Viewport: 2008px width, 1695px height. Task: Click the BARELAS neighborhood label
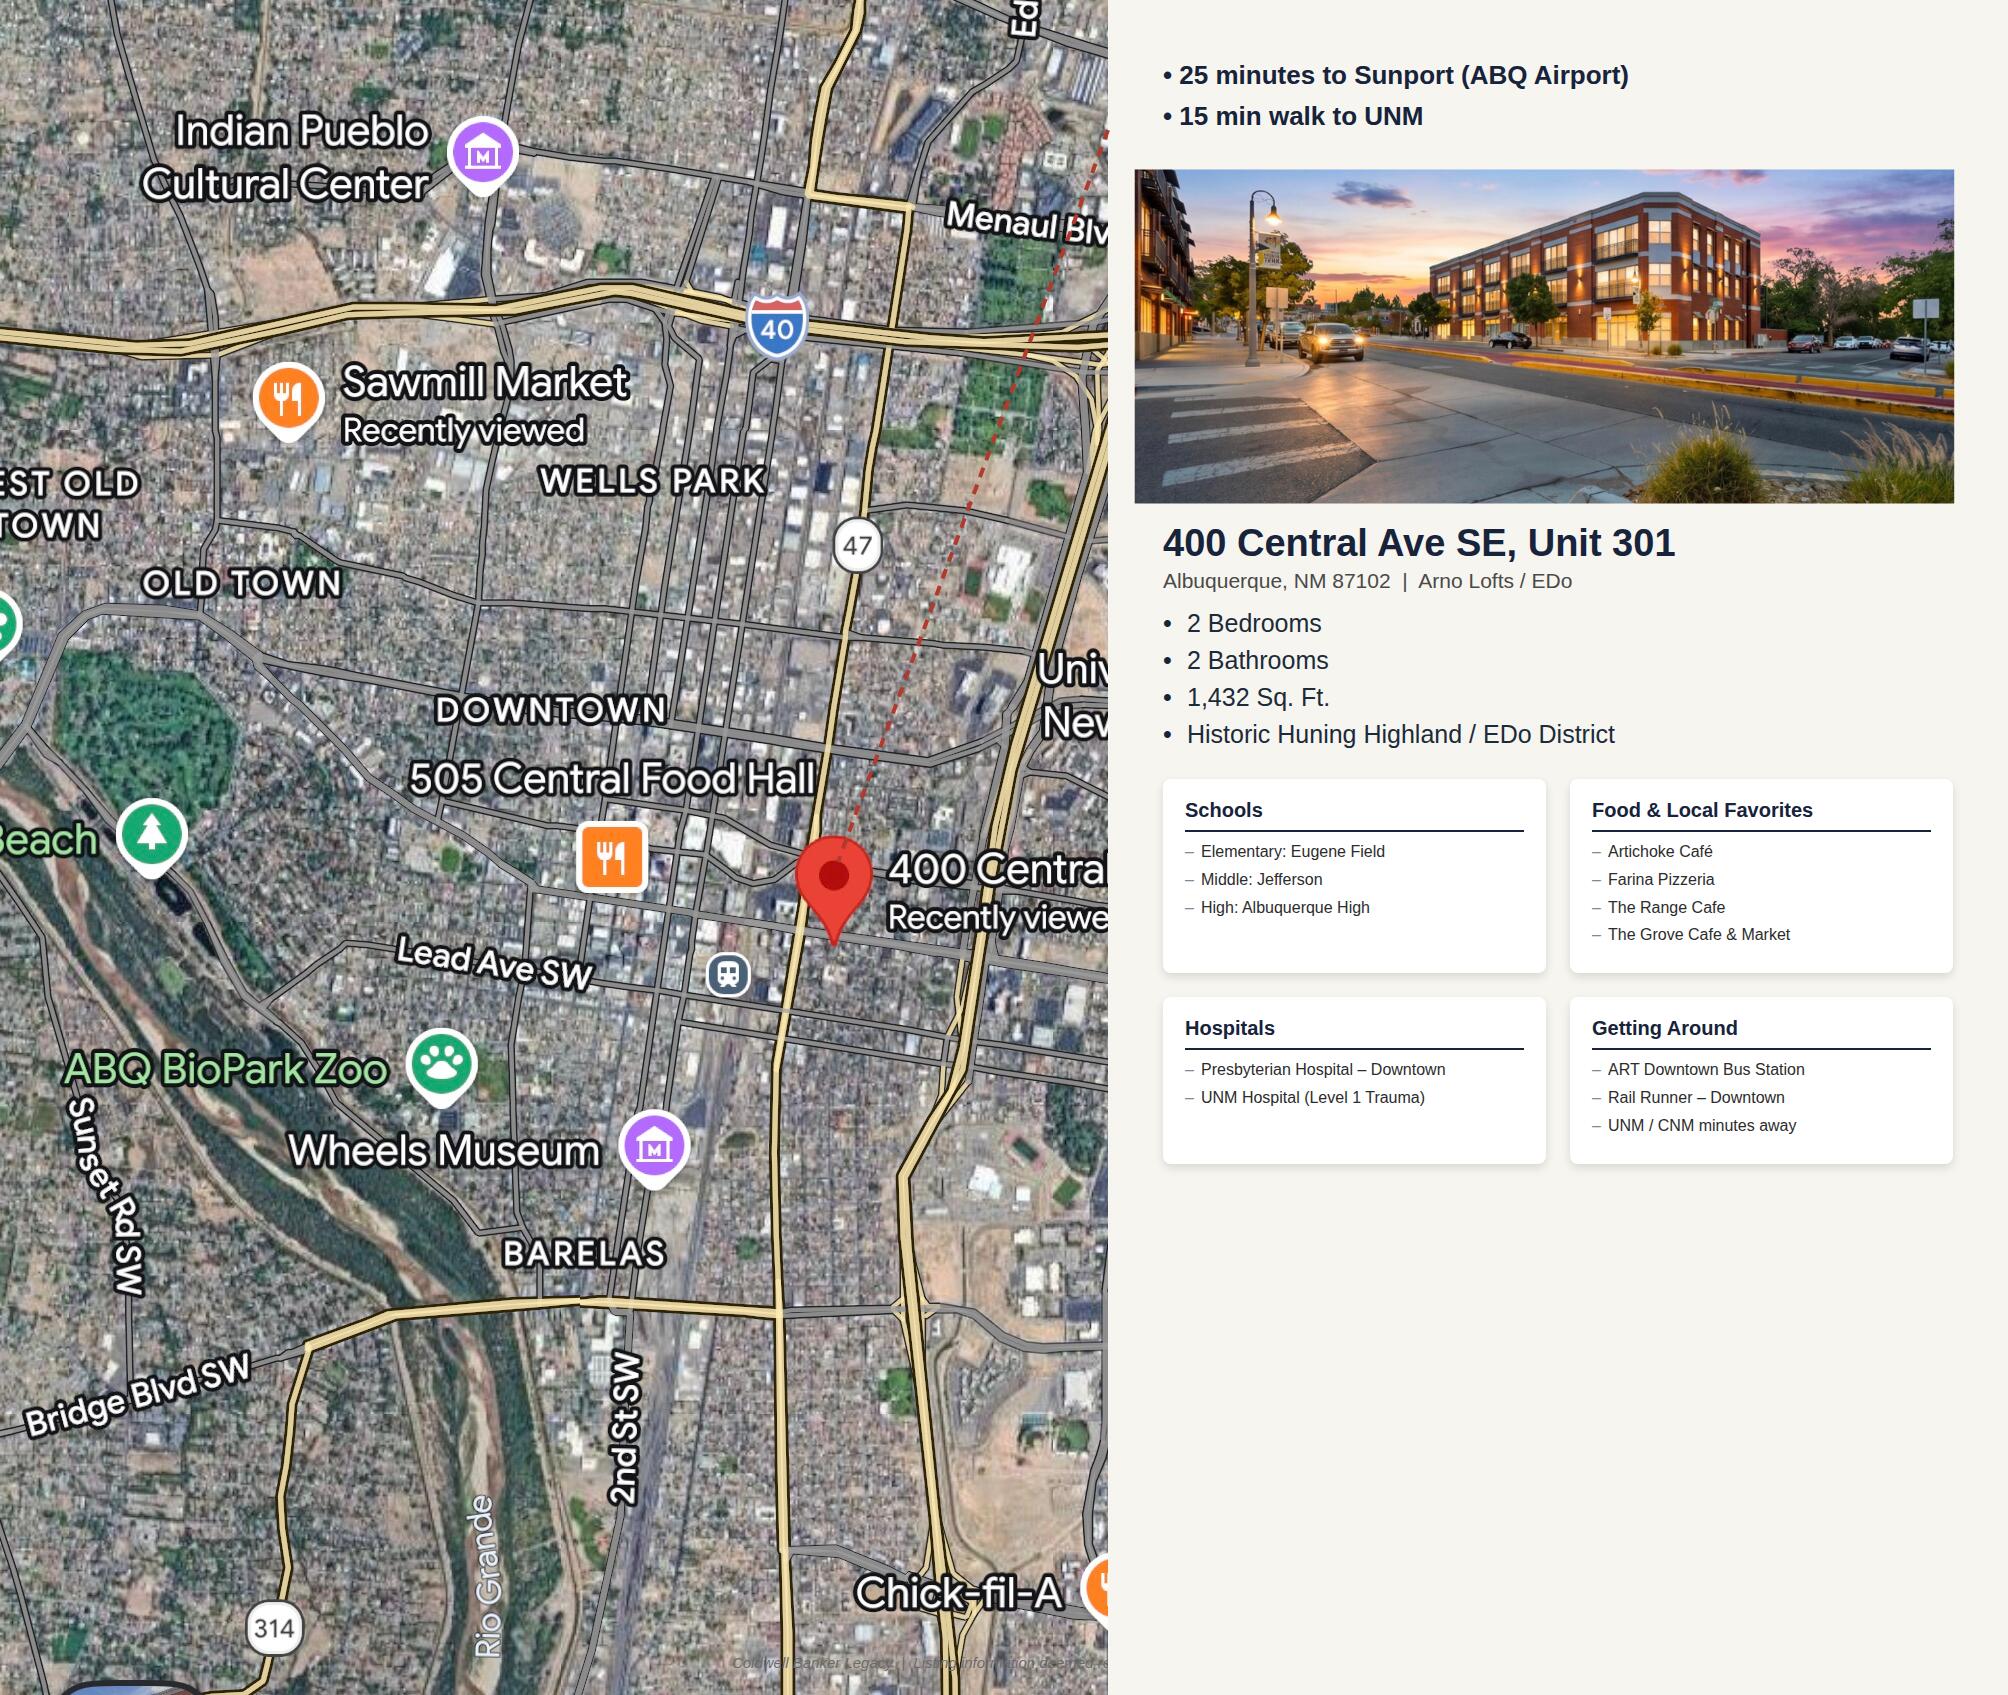584,1253
